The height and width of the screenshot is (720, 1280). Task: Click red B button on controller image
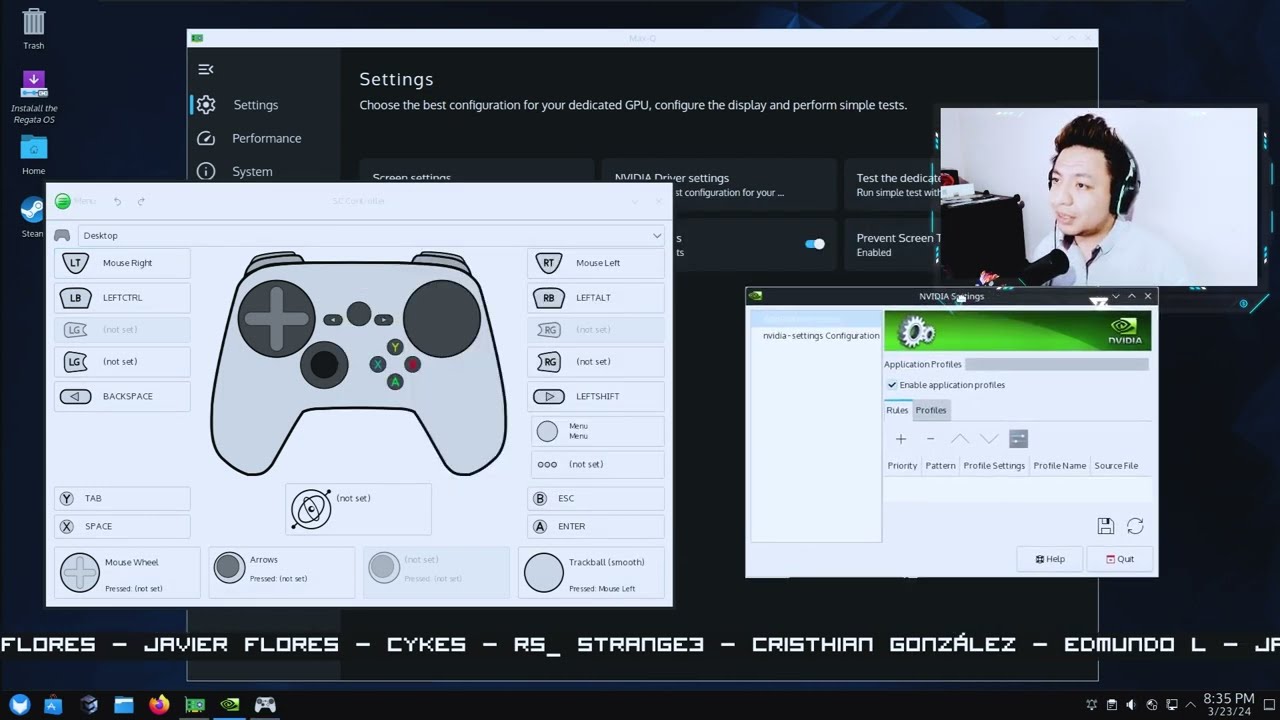coord(412,365)
